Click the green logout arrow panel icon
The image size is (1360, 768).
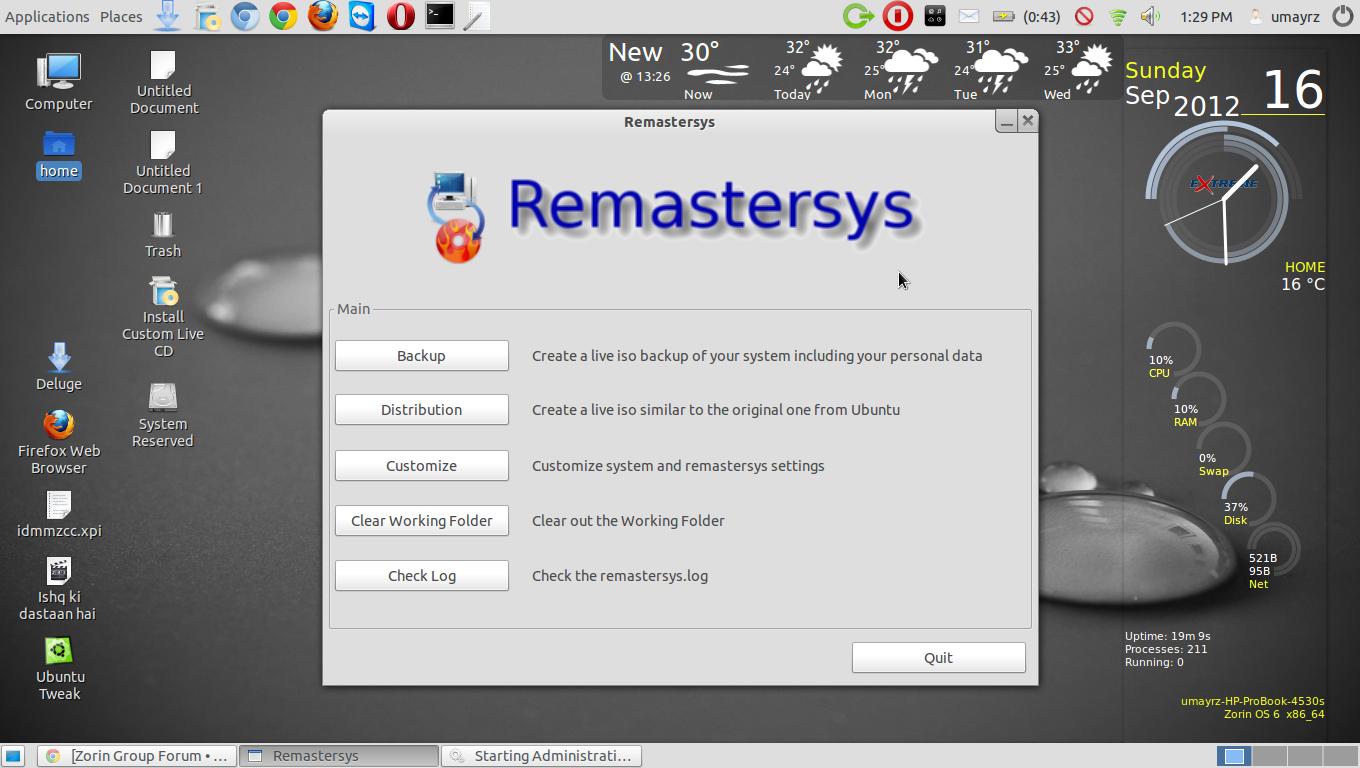858,16
